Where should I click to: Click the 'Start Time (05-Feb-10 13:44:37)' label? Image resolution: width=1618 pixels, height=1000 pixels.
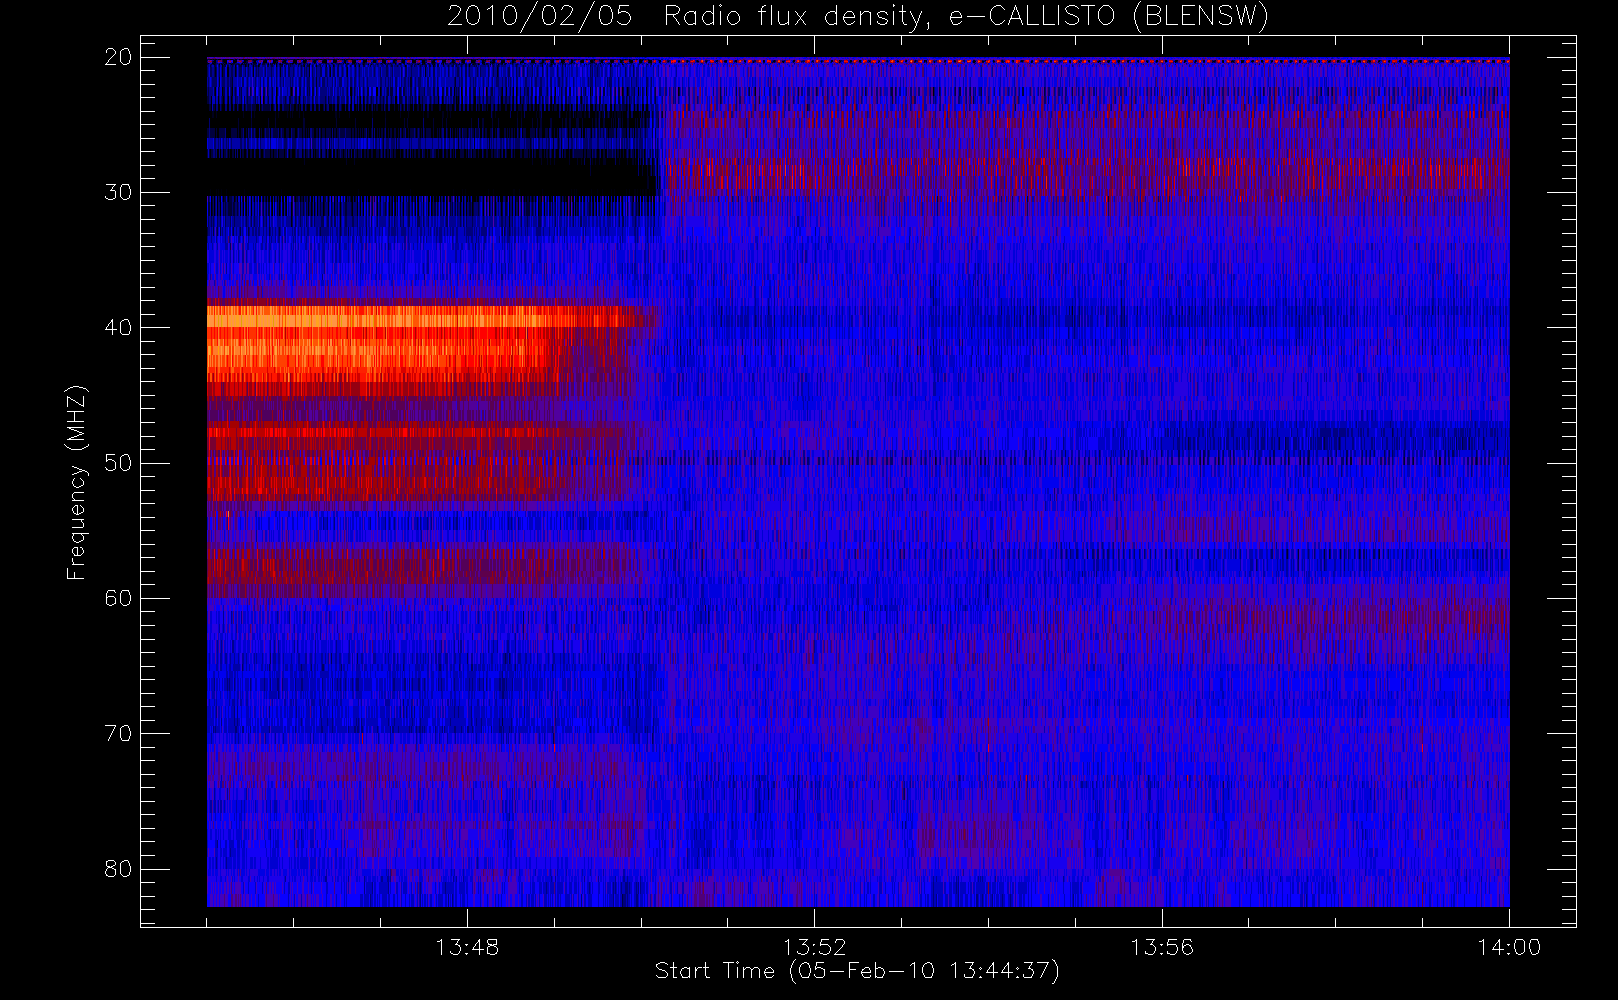[857, 971]
